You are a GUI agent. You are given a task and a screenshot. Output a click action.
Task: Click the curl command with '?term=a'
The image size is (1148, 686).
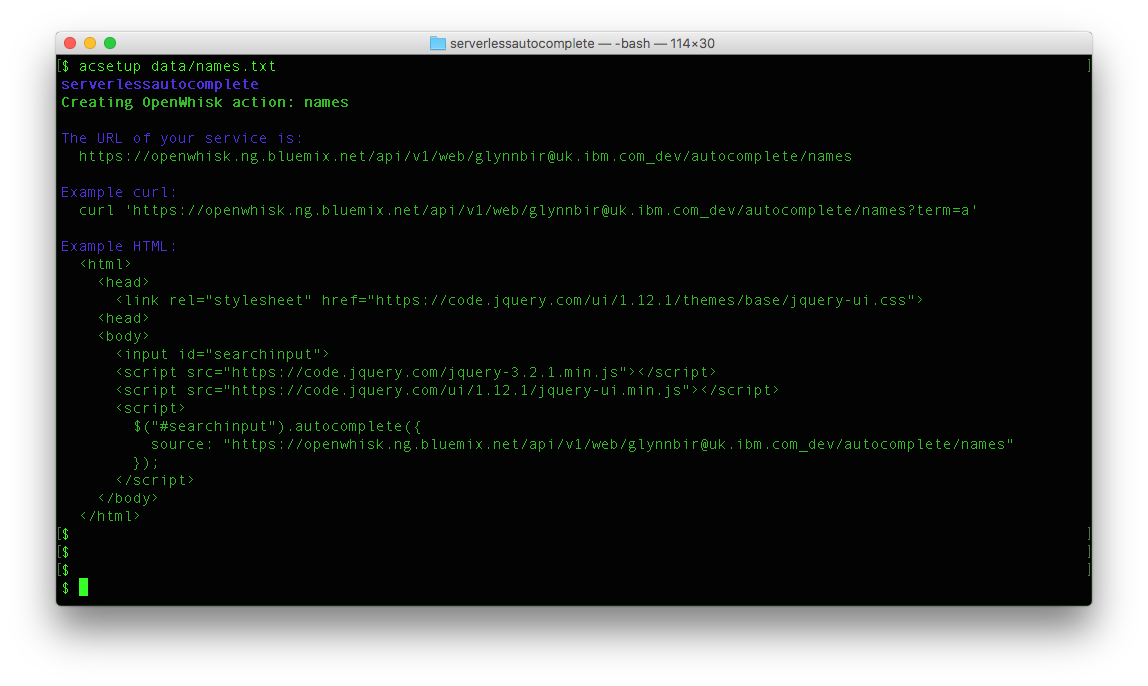[529, 210]
